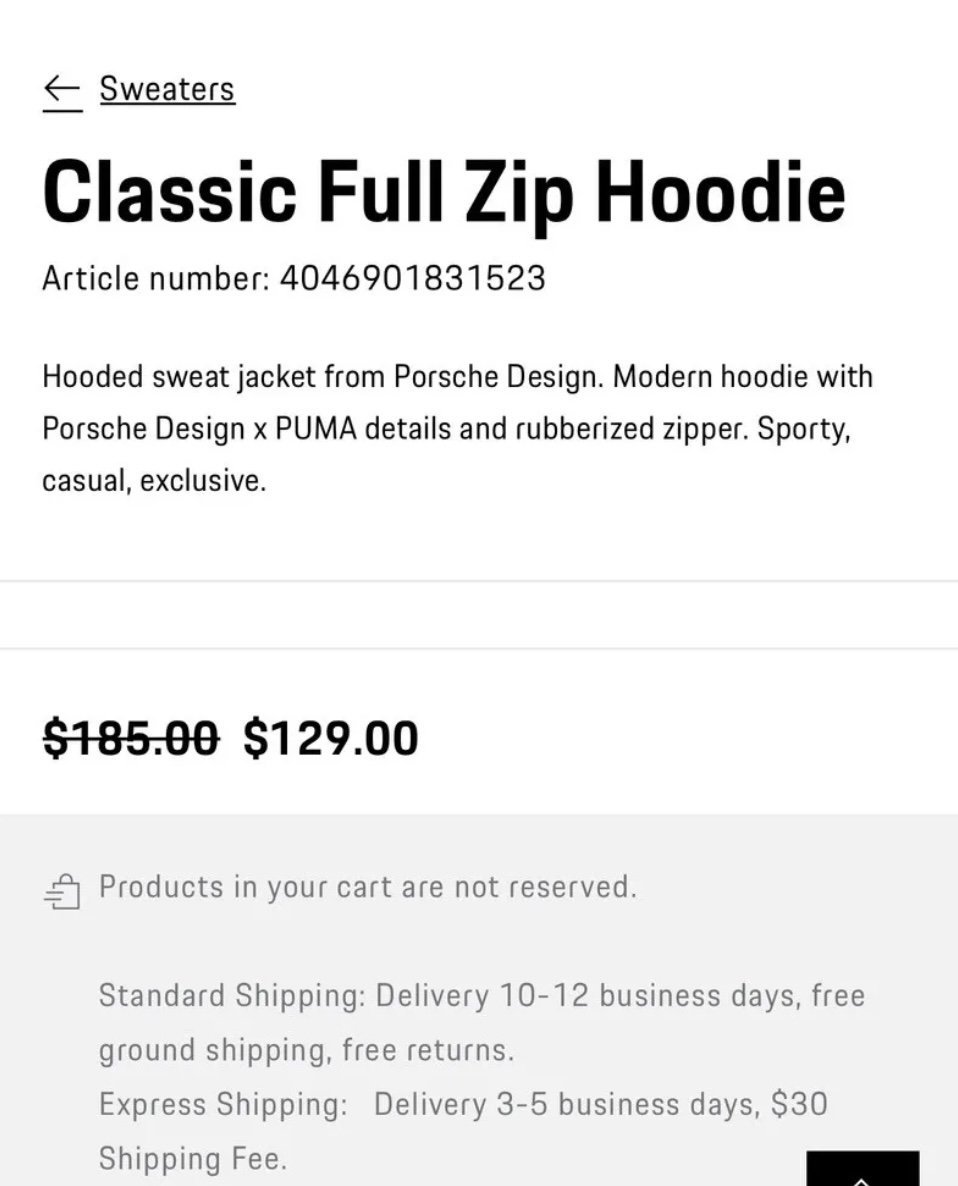
Task: Click 'Hooded sweat jacket from Porsche Design' sentence
Action: coord(323,377)
